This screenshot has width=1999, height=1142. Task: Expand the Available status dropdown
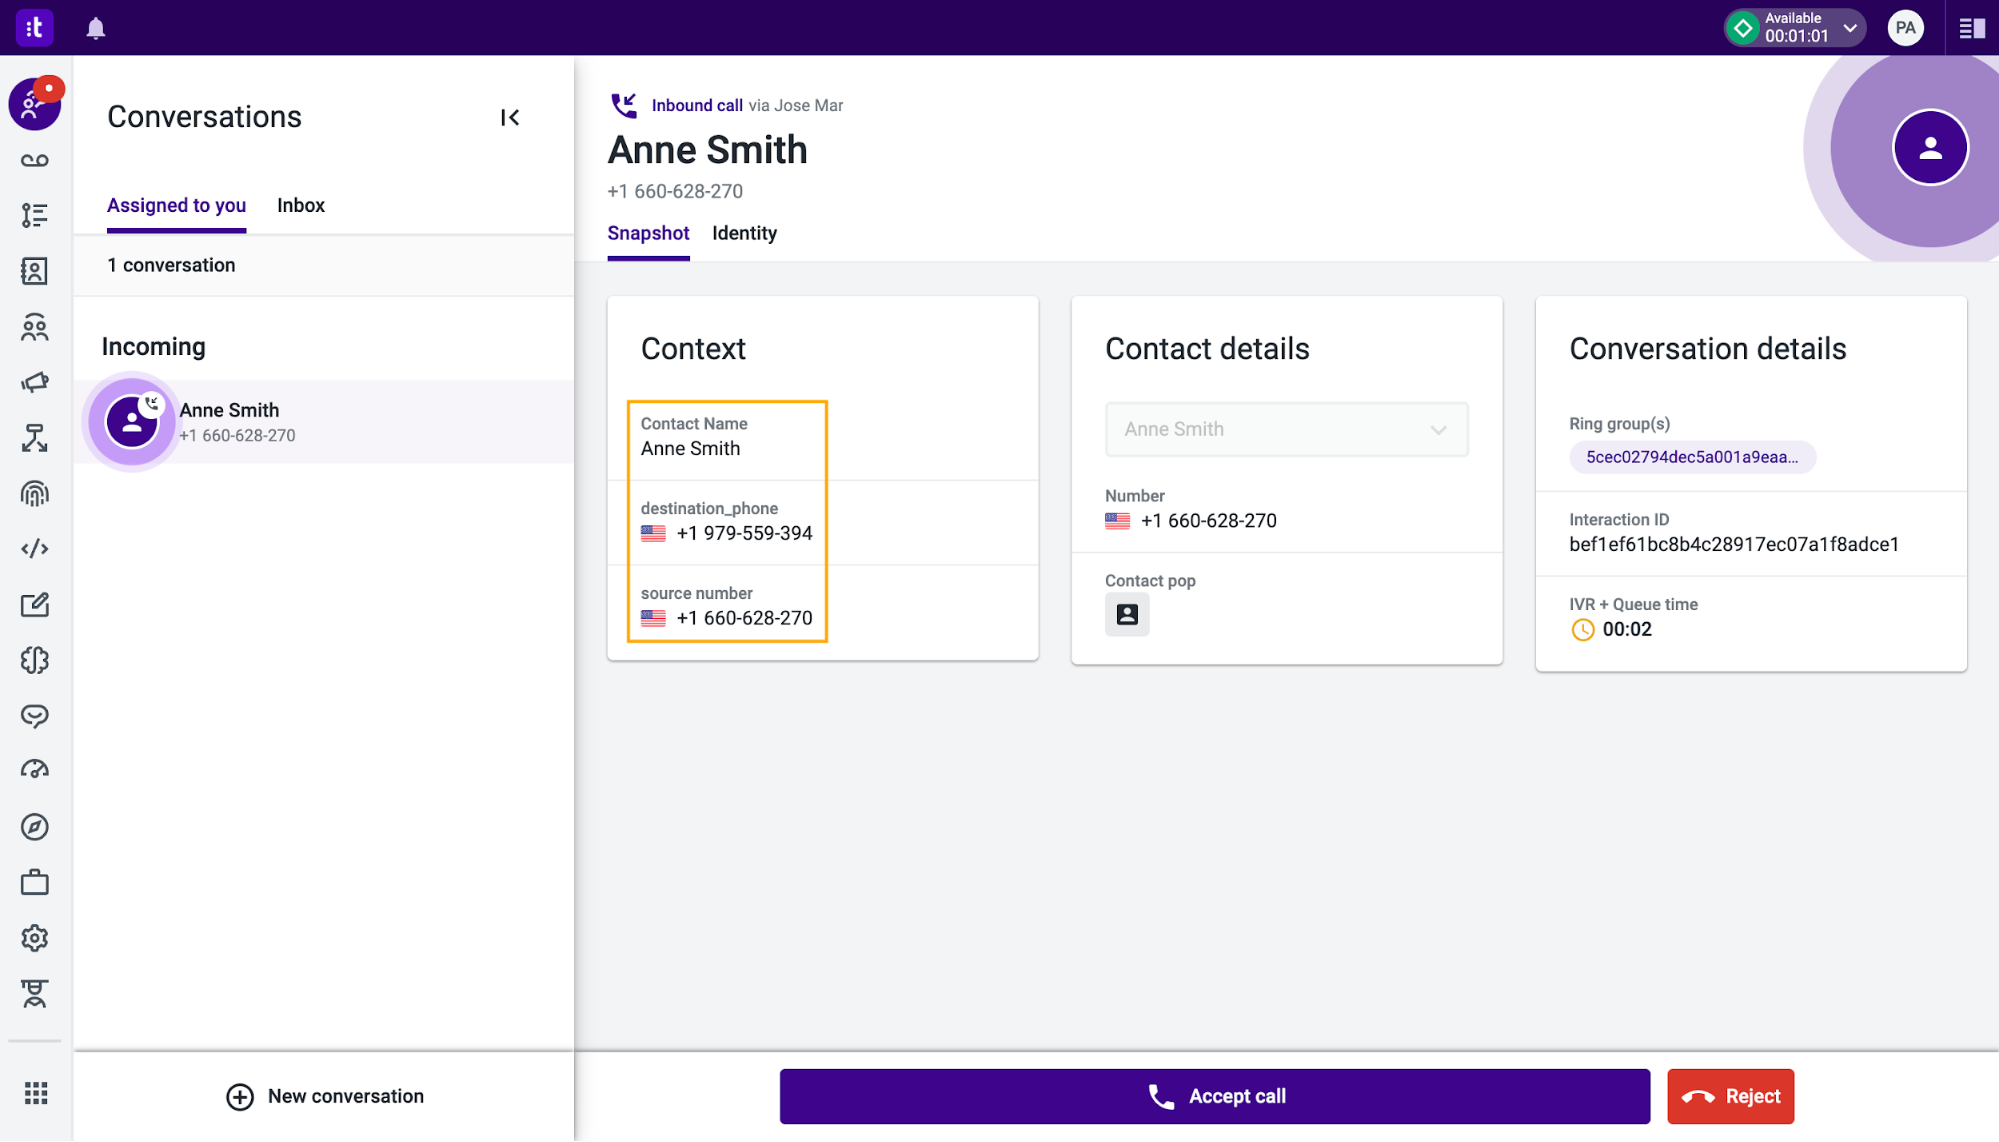(1851, 28)
